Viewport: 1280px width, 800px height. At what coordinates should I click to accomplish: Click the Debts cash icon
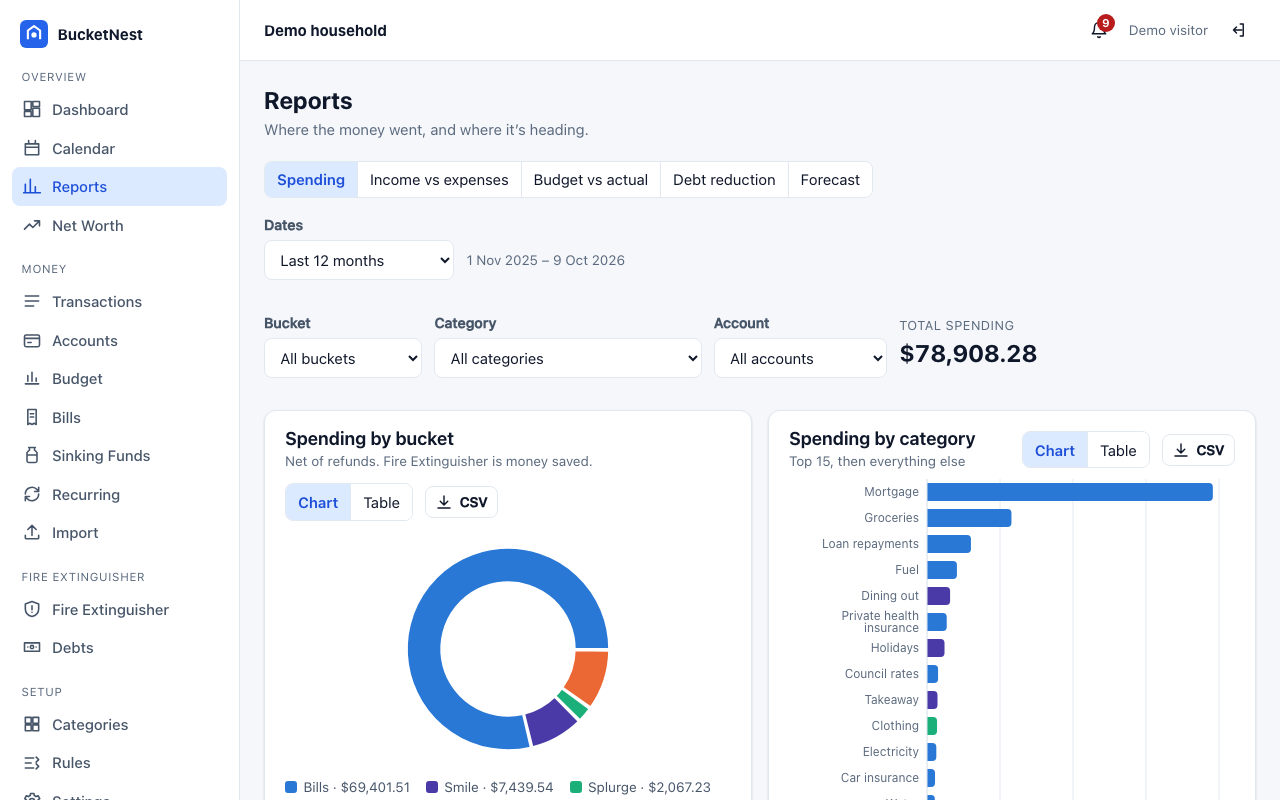pos(32,647)
